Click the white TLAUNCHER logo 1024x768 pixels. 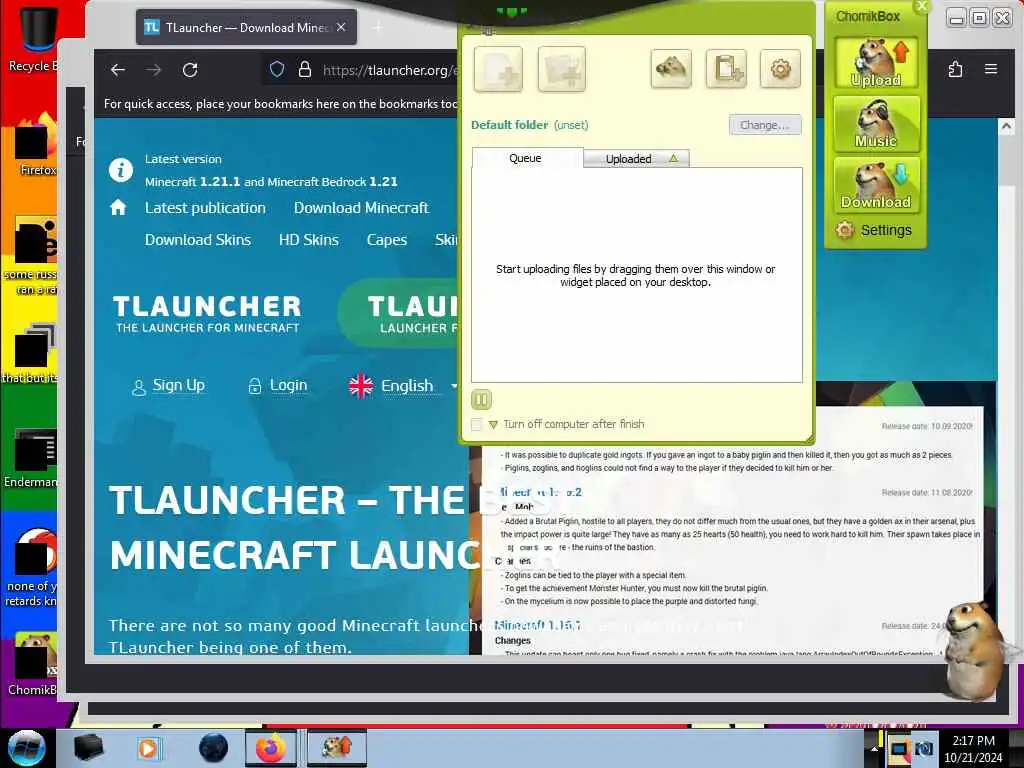click(x=207, y=313)
